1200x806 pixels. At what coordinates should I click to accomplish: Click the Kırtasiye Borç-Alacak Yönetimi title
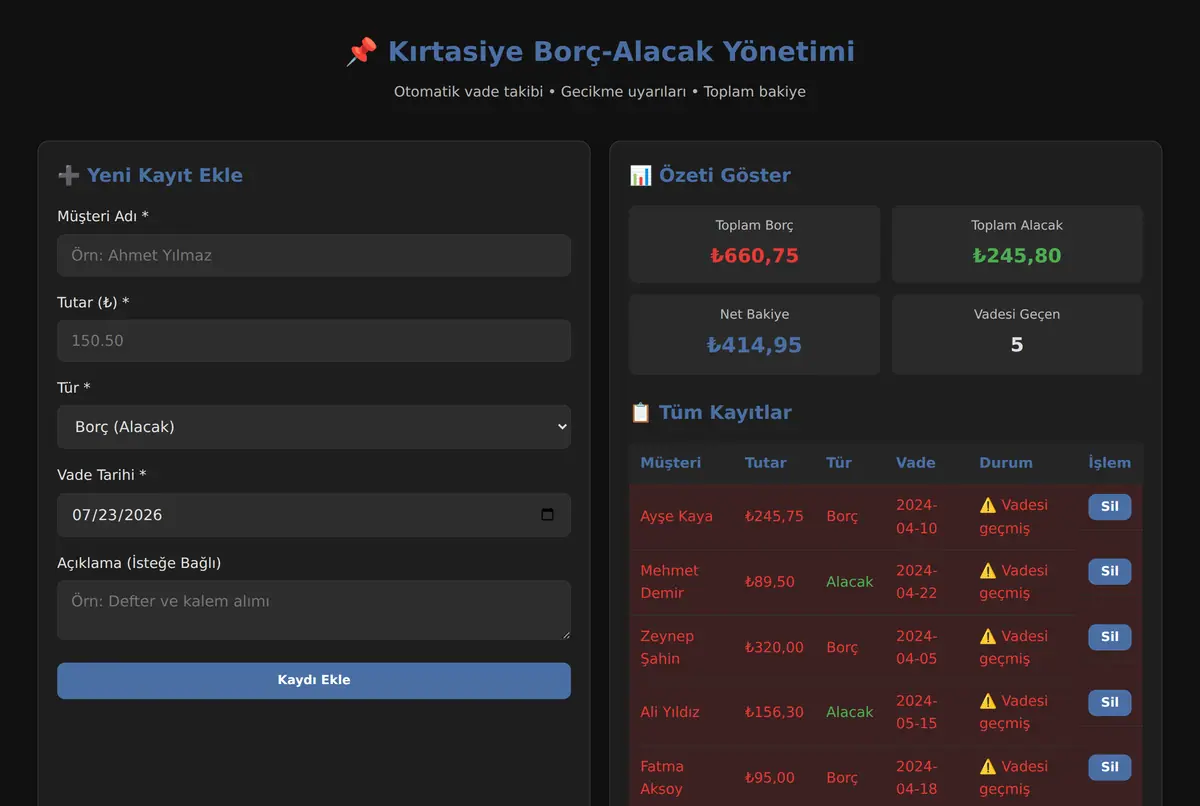point(621,52)
